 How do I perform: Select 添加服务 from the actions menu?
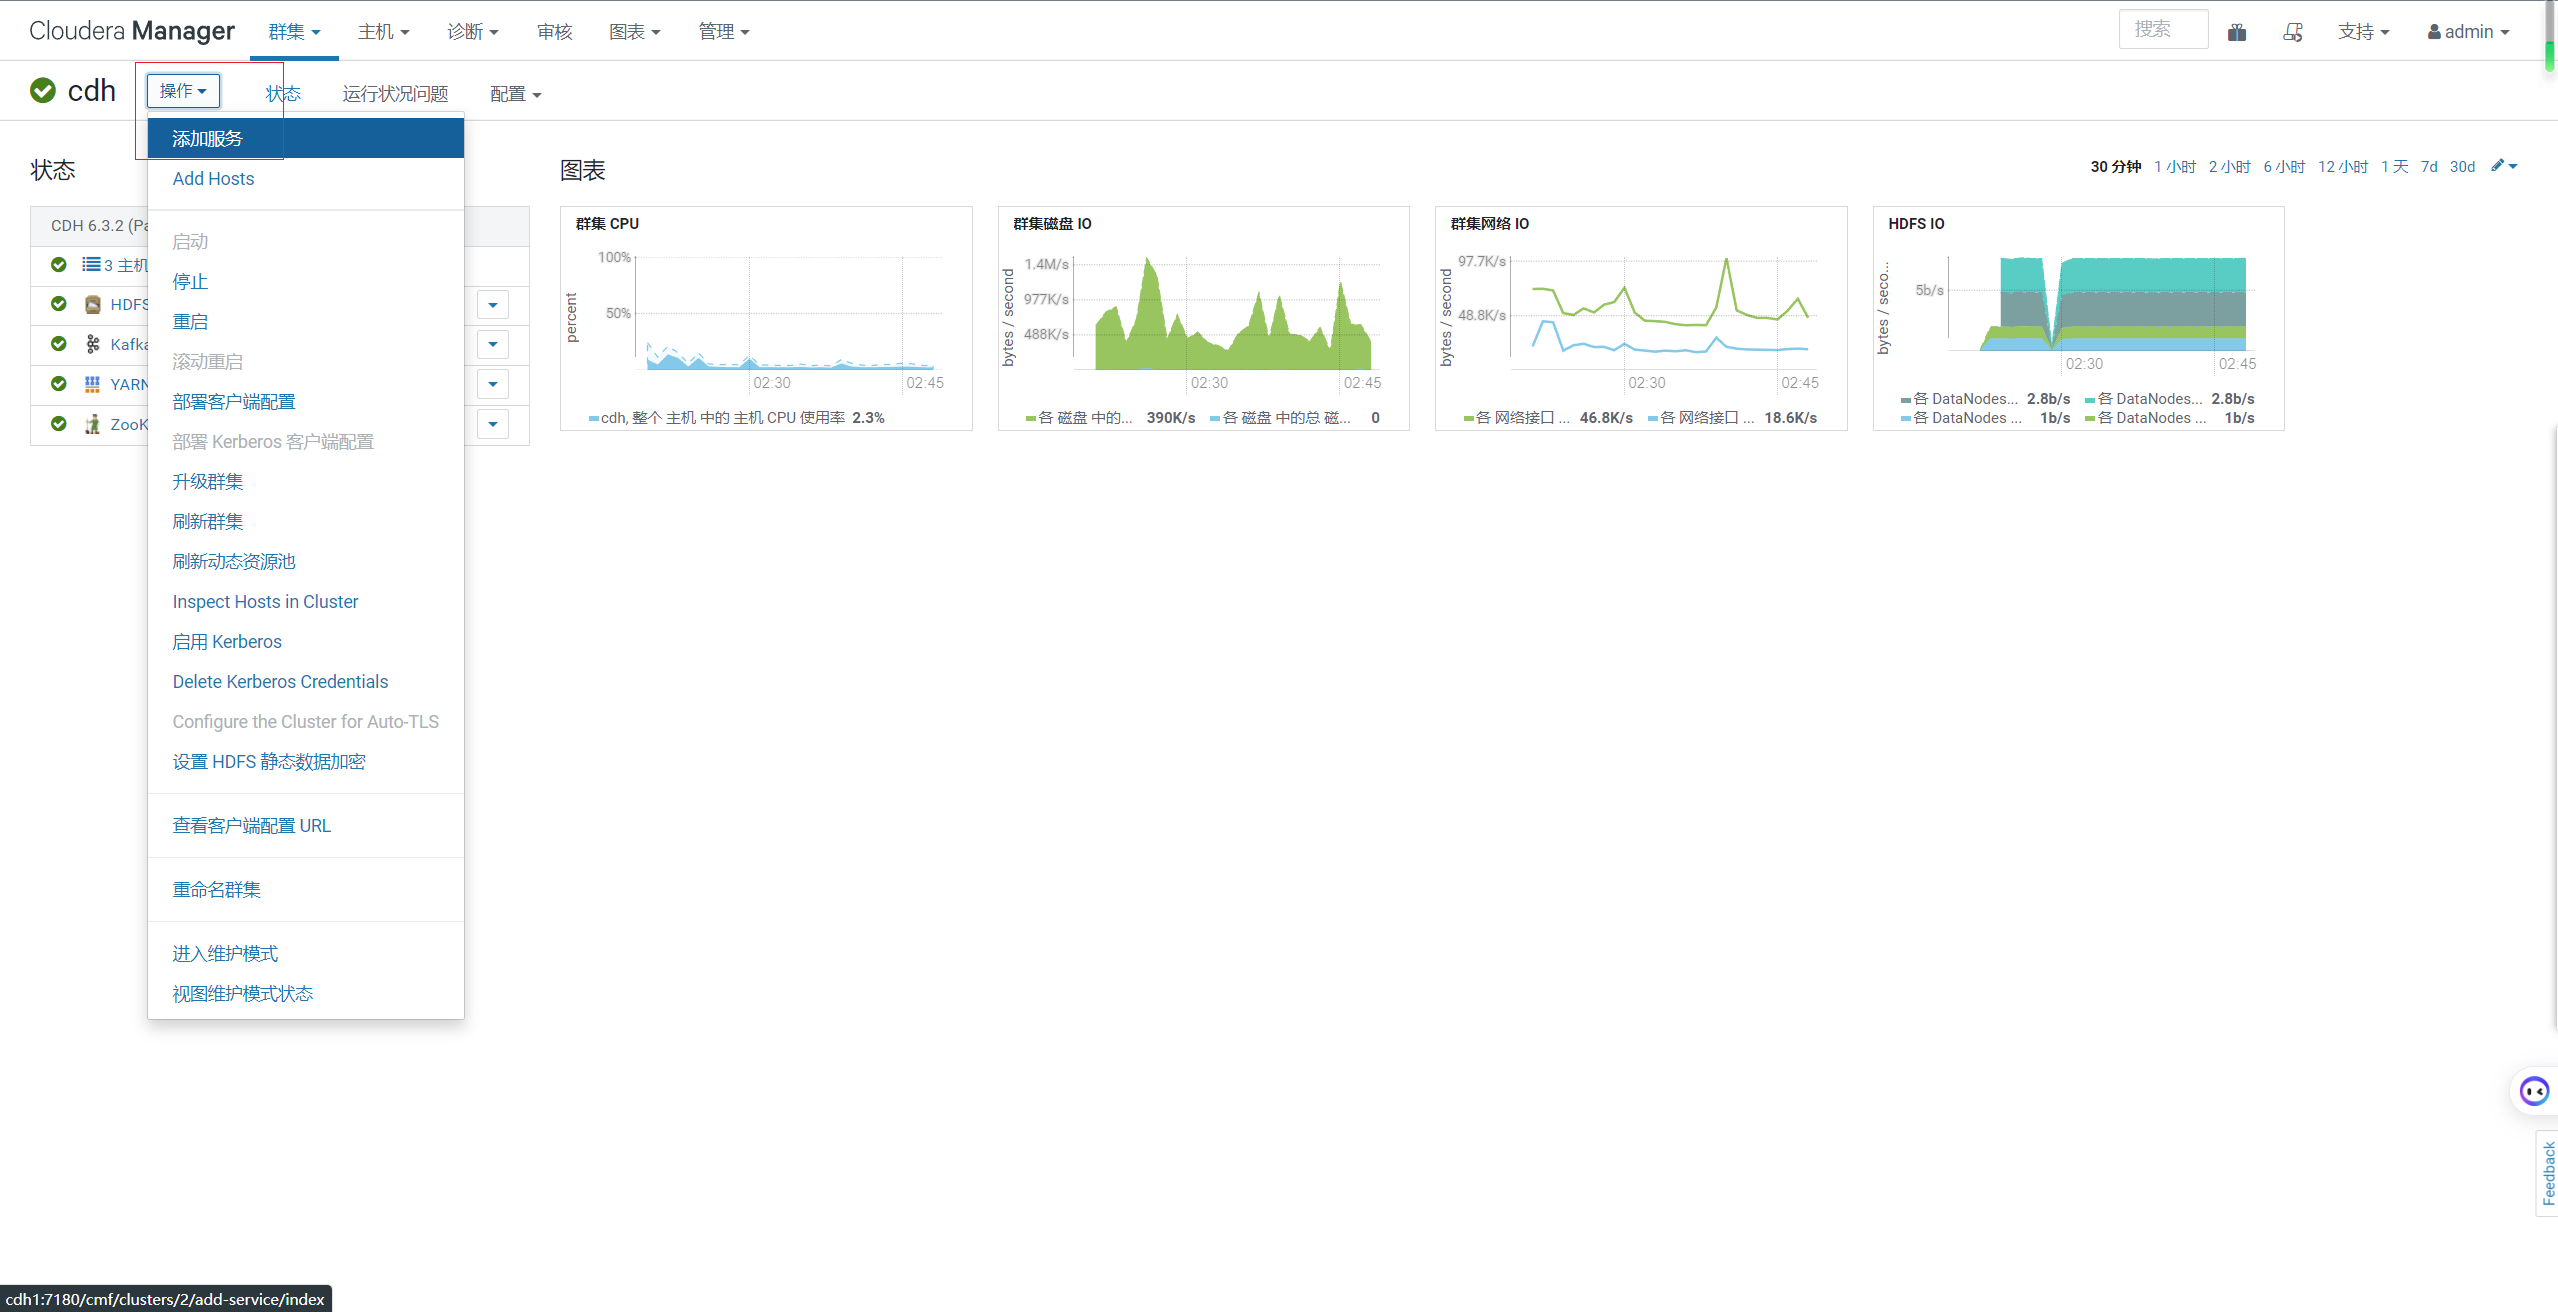306,138
